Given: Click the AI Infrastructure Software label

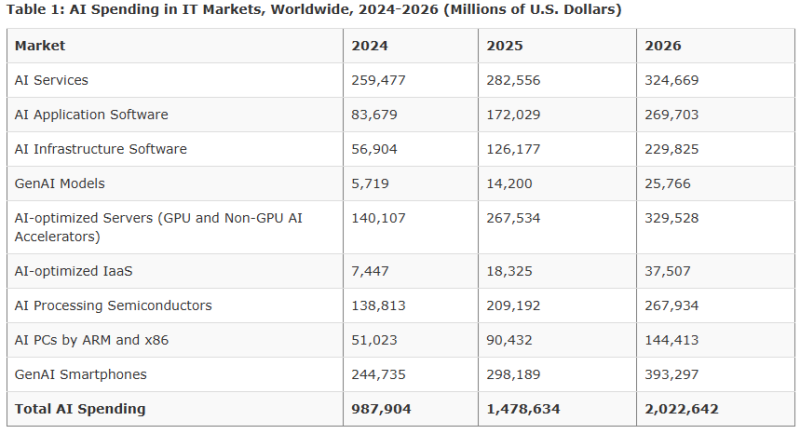Looking at the screenshot, I should click(101, 149).
